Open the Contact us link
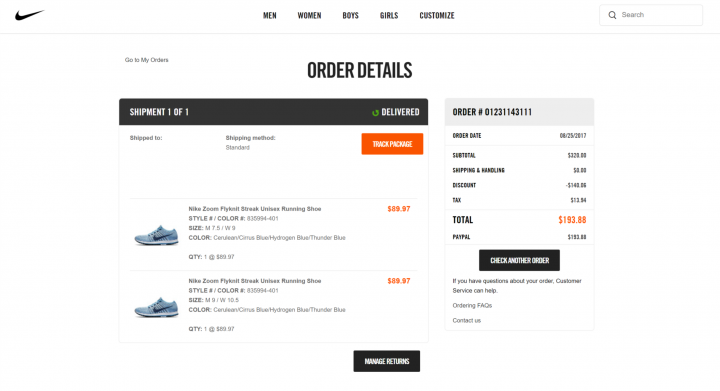720x391 pixels. point(467,320)
